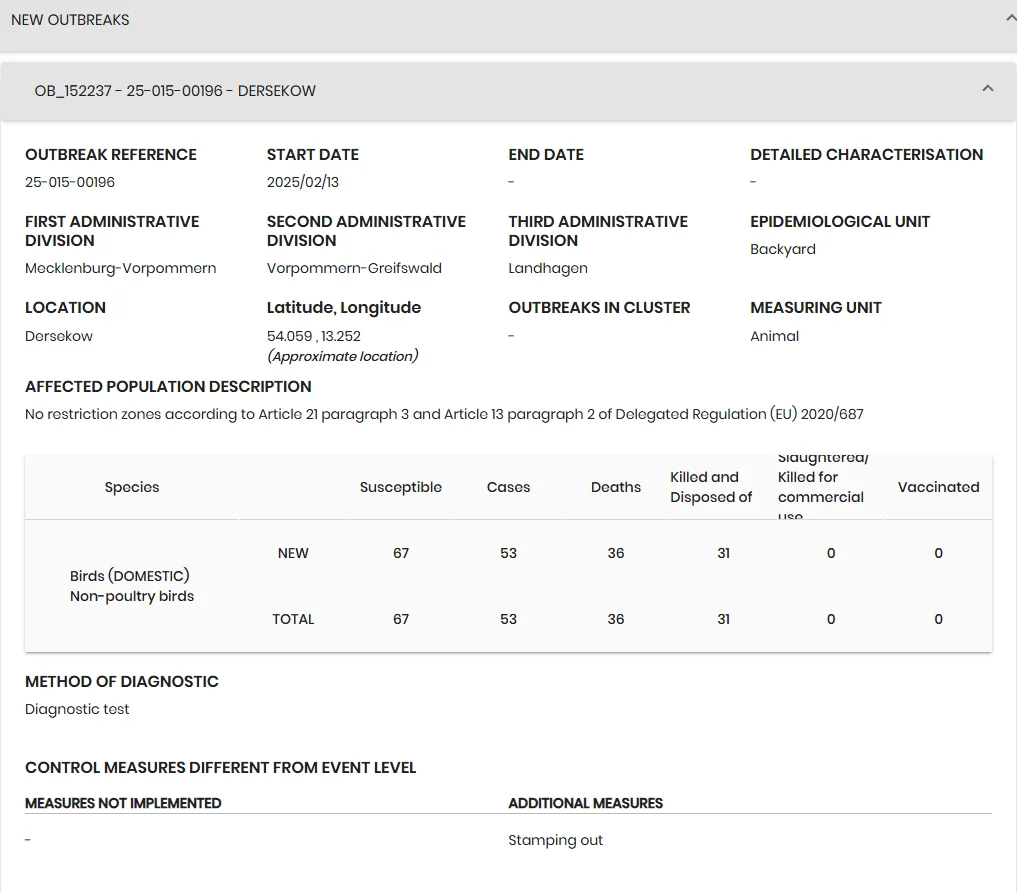
Task: Select outbreak reference value 25-015-00196
Action: (x=70, y=182)
